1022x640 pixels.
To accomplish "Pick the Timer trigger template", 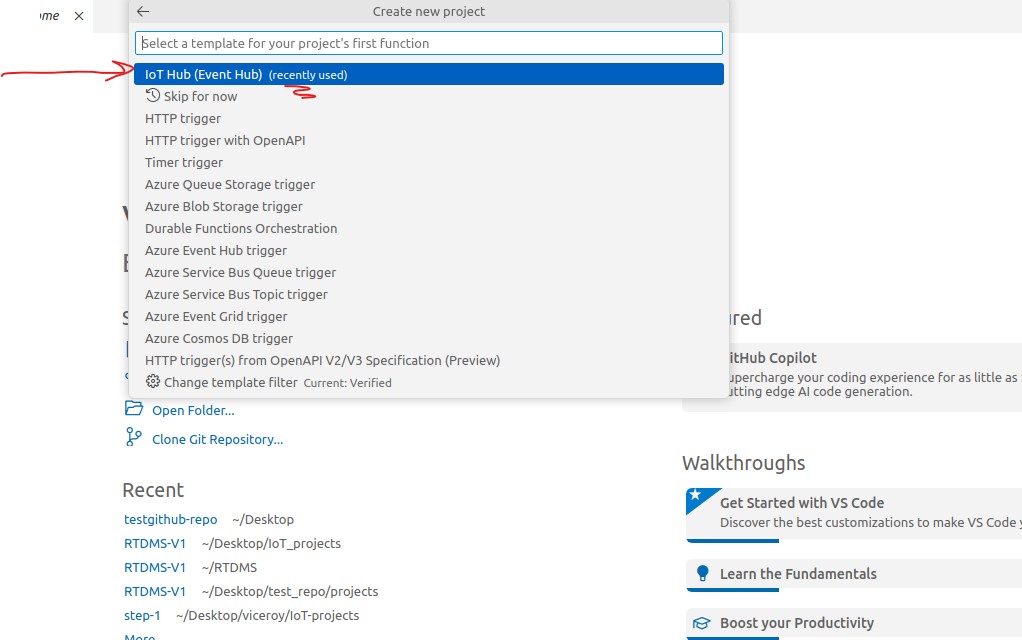I will pos(429,163).
